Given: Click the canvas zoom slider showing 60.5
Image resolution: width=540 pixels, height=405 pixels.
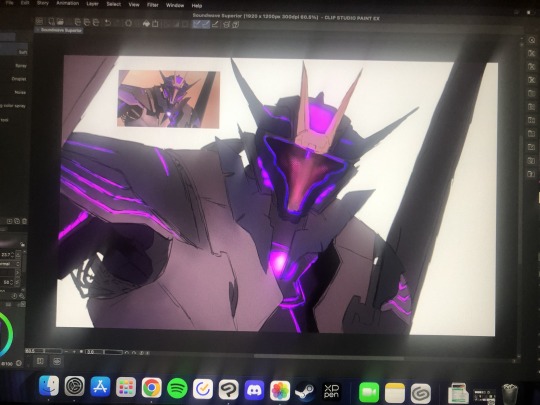Looking at the screenshot, I should point(44,351).
